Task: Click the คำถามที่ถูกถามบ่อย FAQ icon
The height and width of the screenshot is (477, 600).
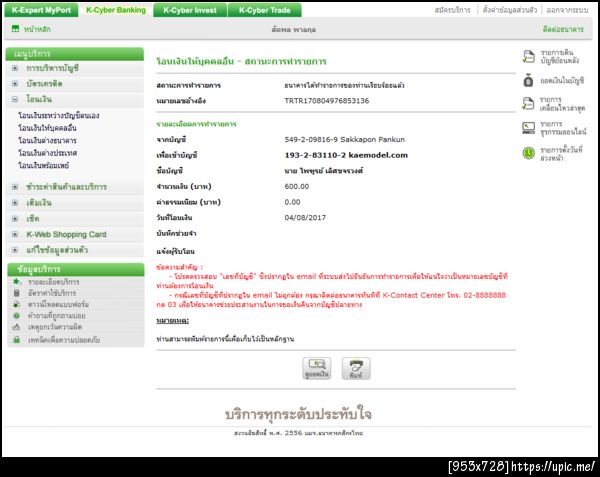Action: 16,316
